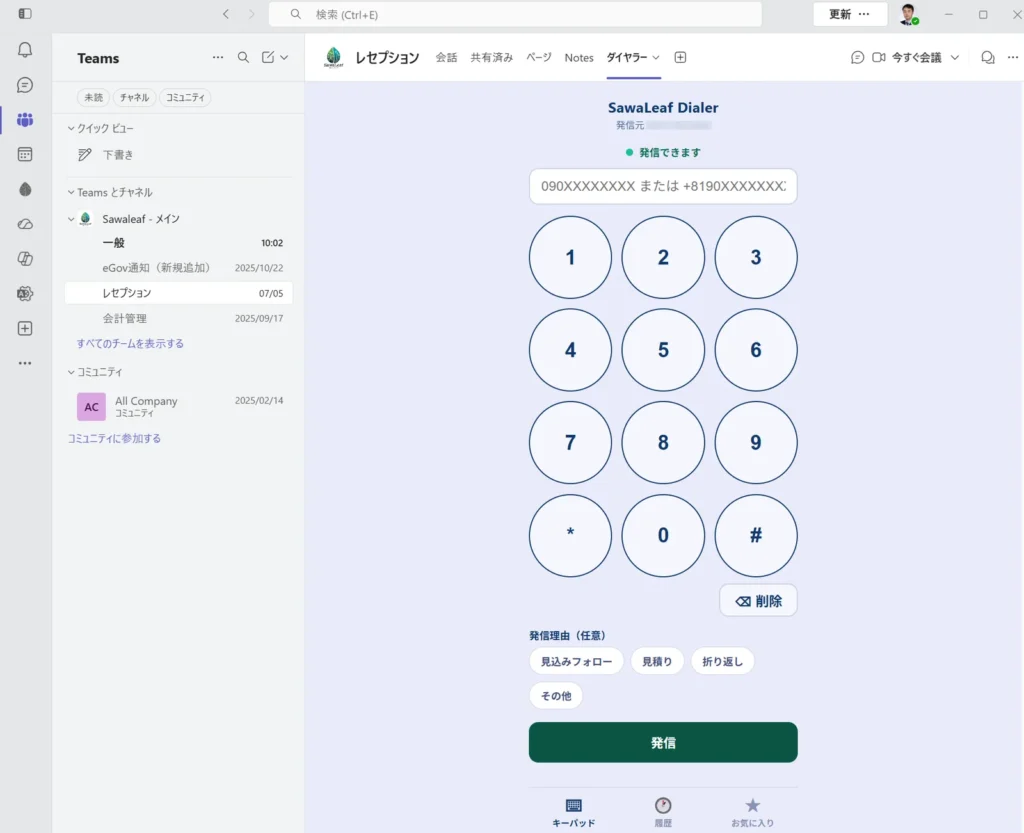Open the ダイヤラー tab dropdown chevron

[x=656, y=57]
